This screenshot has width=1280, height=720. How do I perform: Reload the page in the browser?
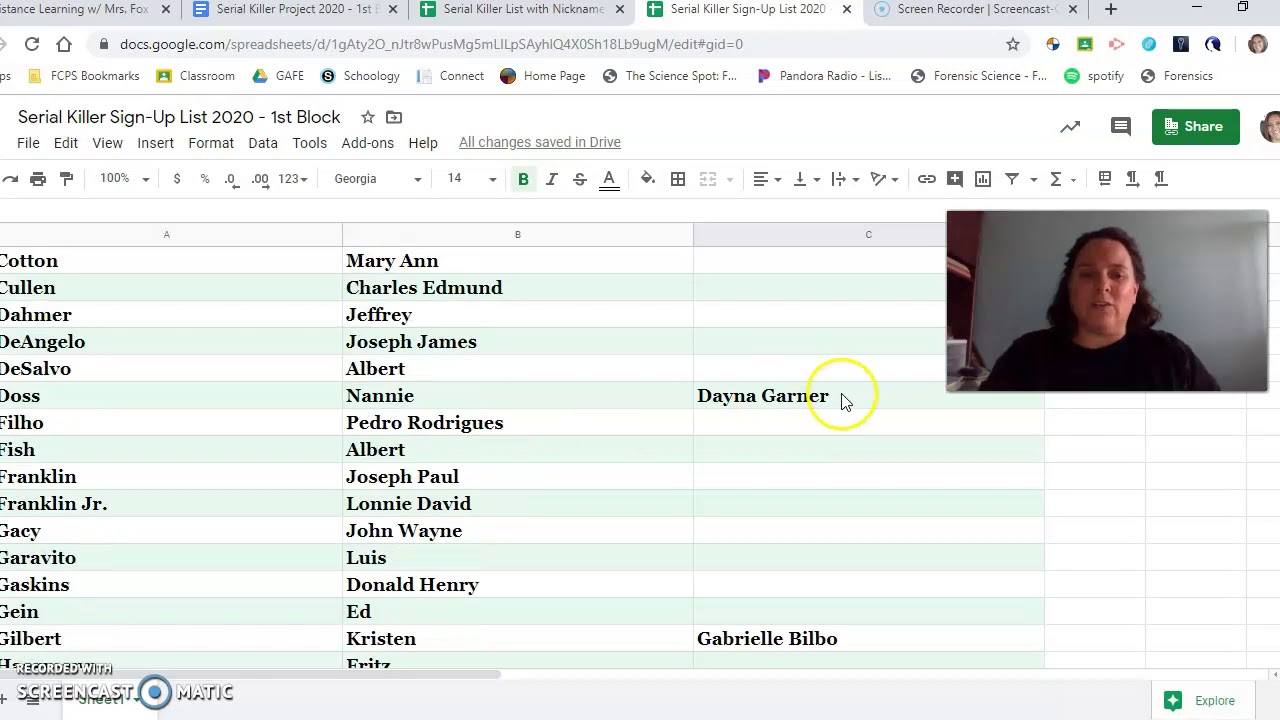(32, 44)
